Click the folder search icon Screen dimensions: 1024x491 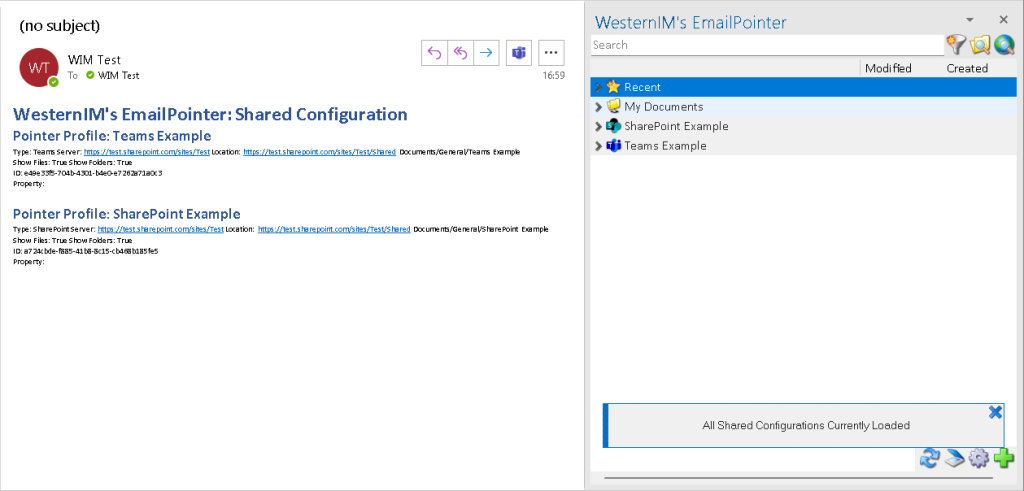[980, 44]
